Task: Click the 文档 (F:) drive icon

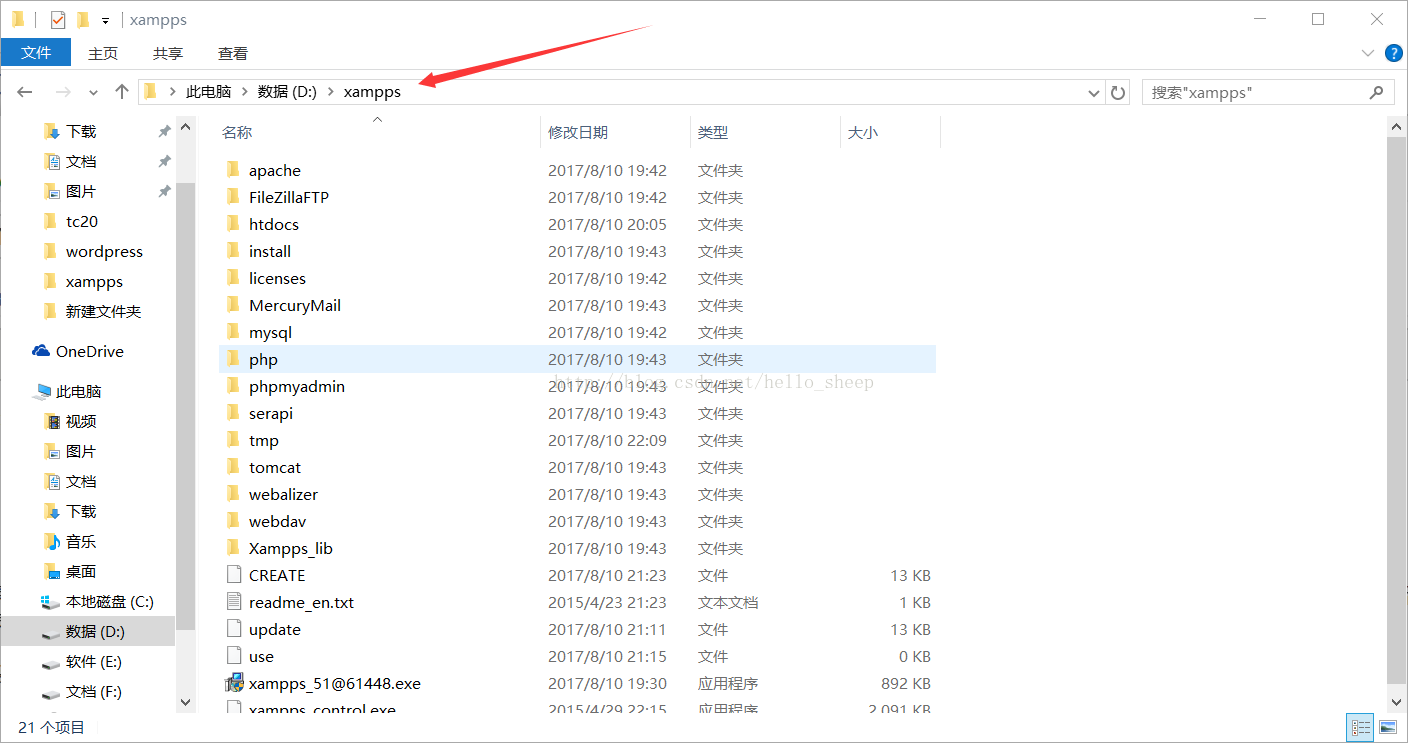Action: coord(50,692)
